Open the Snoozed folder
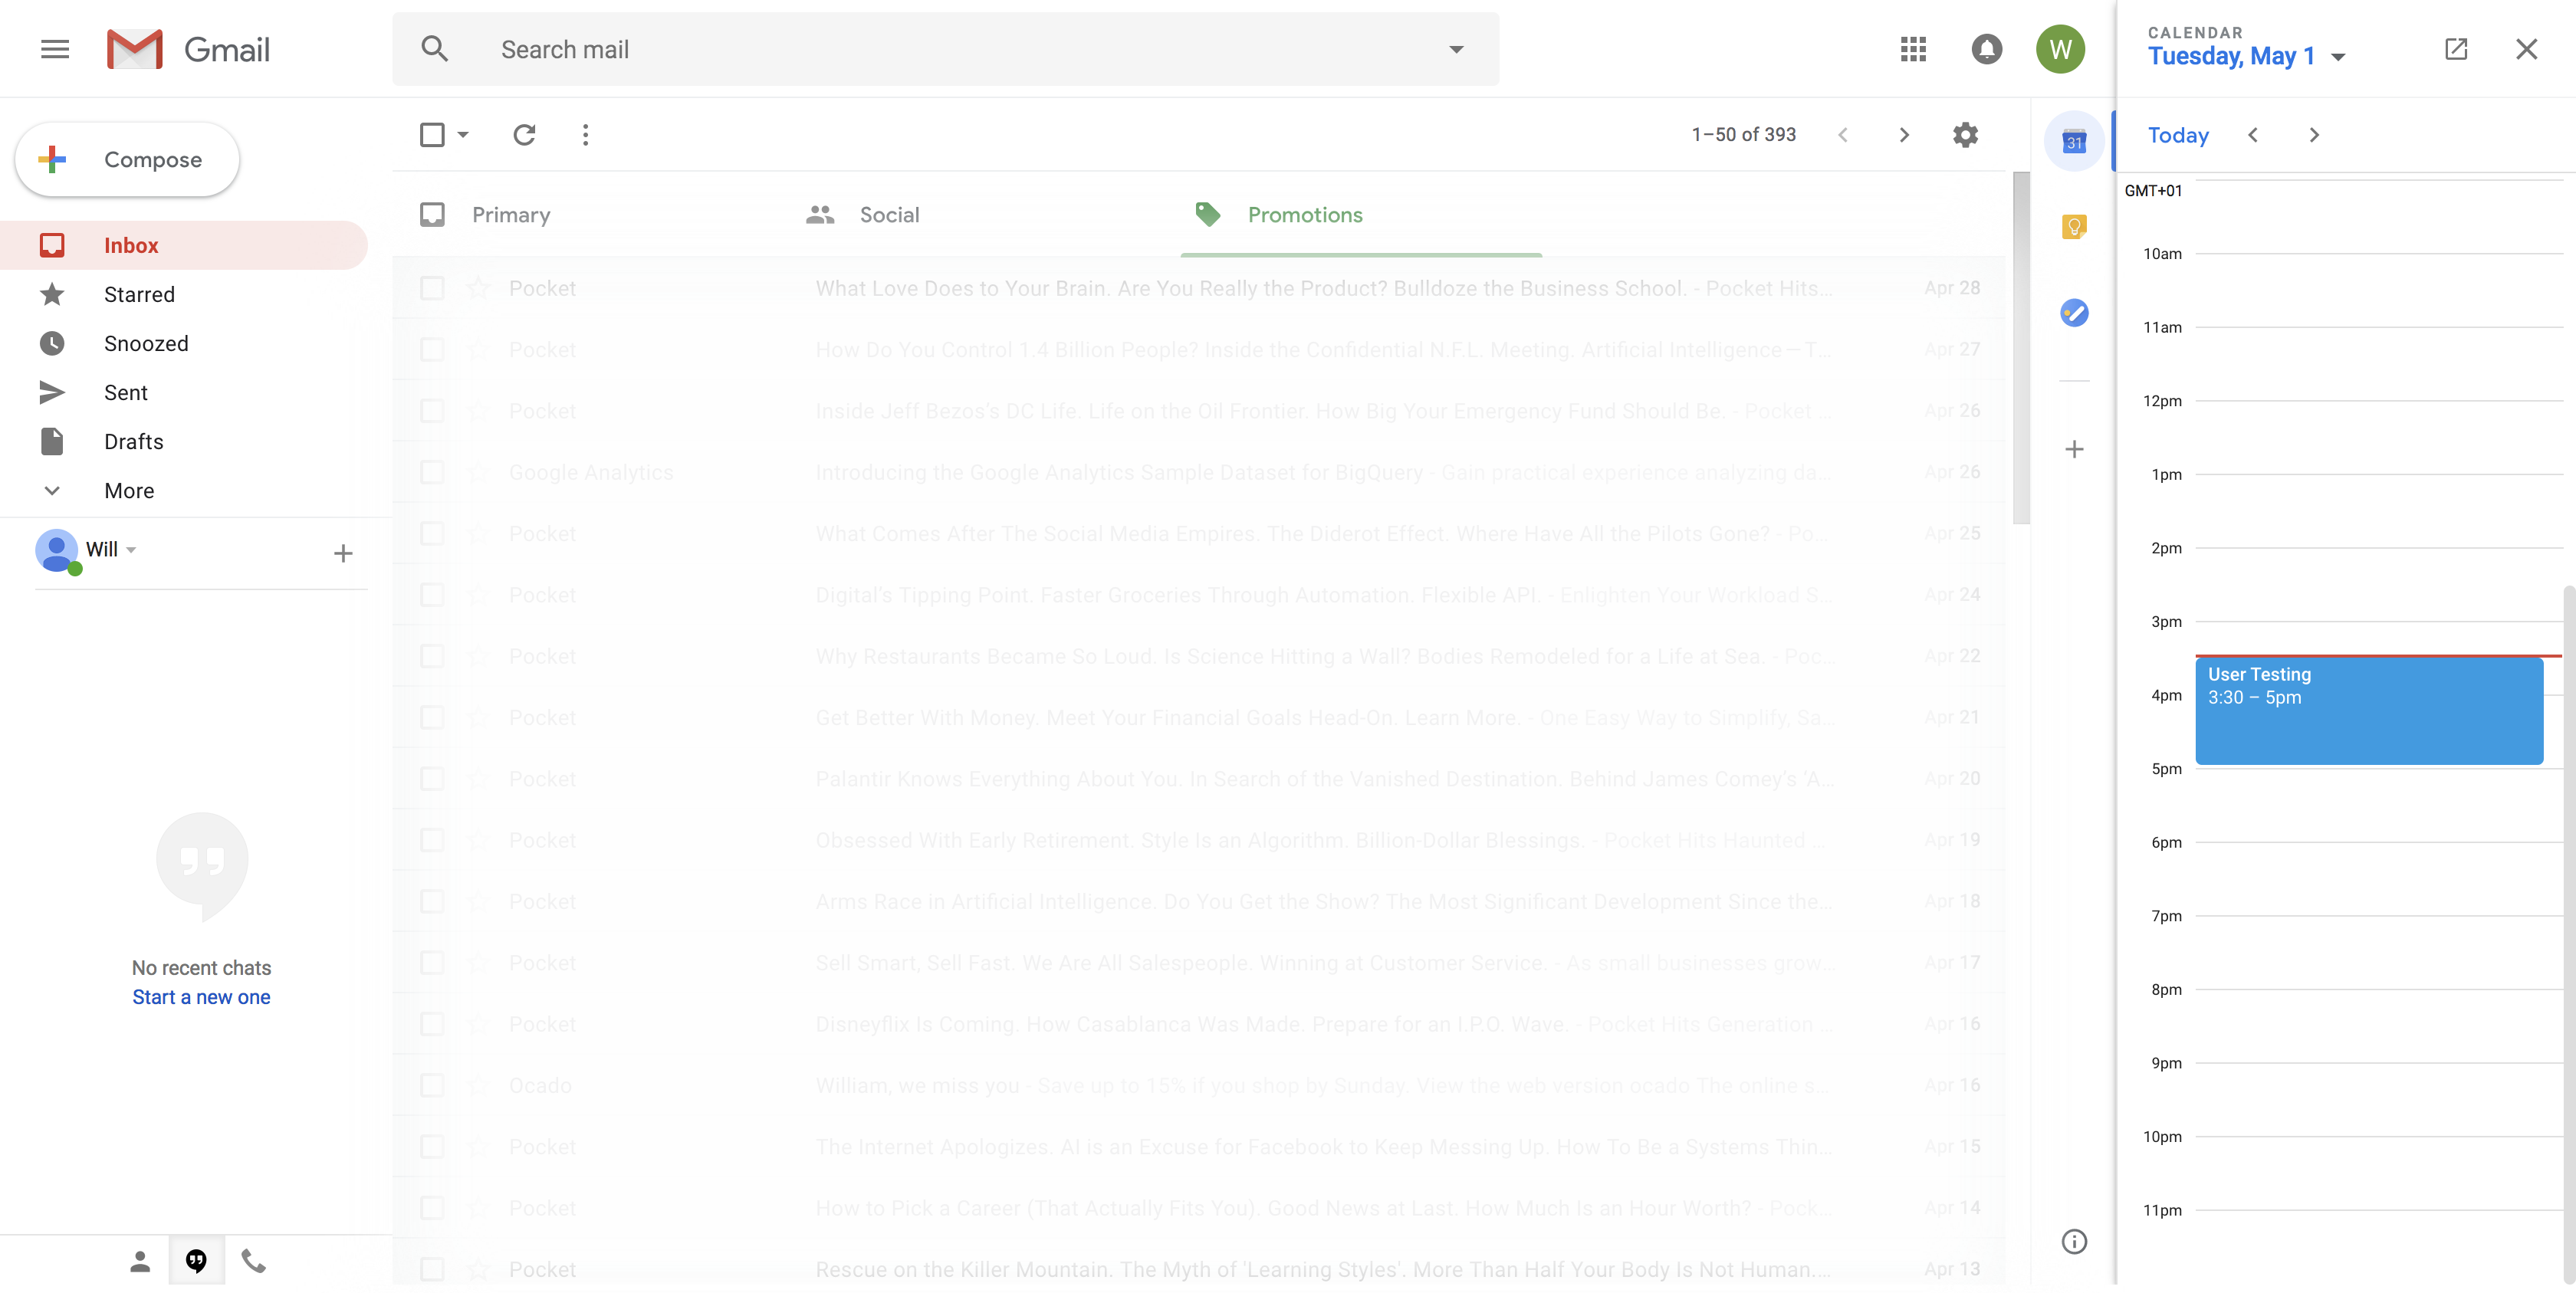 tap(183, 343)
